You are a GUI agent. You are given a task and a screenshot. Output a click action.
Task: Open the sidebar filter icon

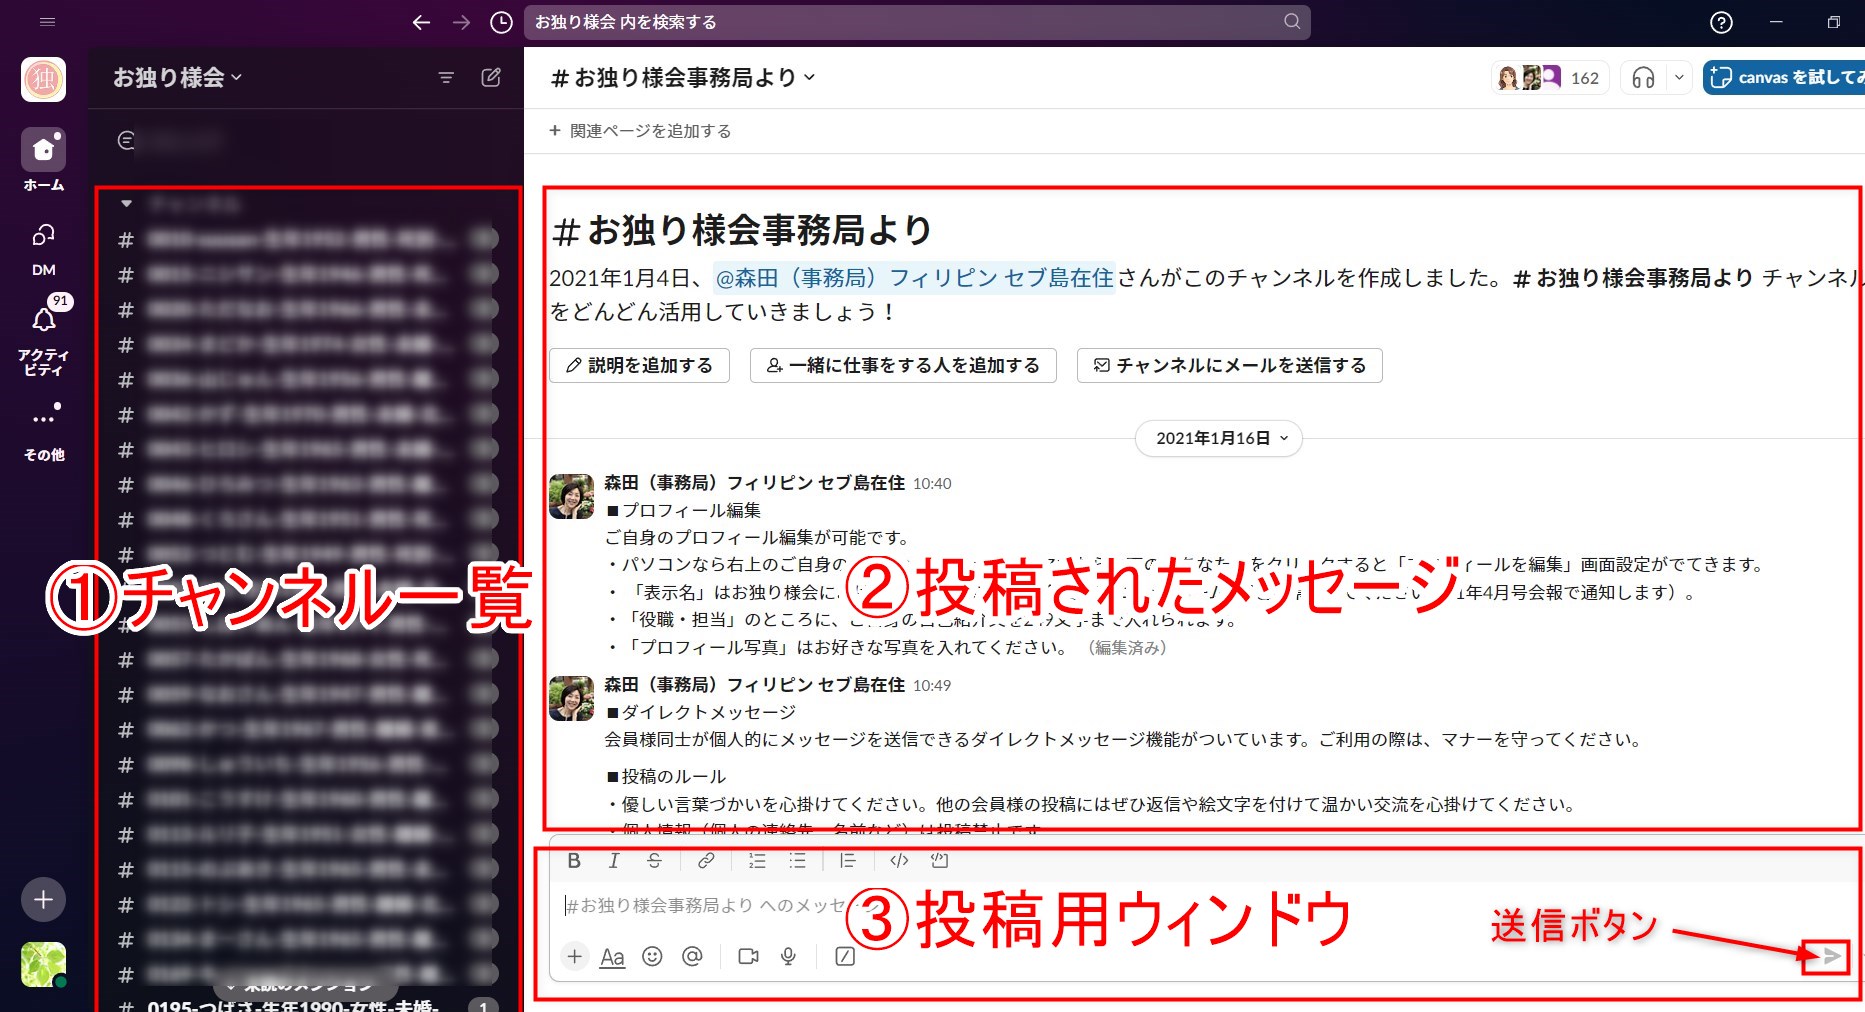click(x=446, y=78)
